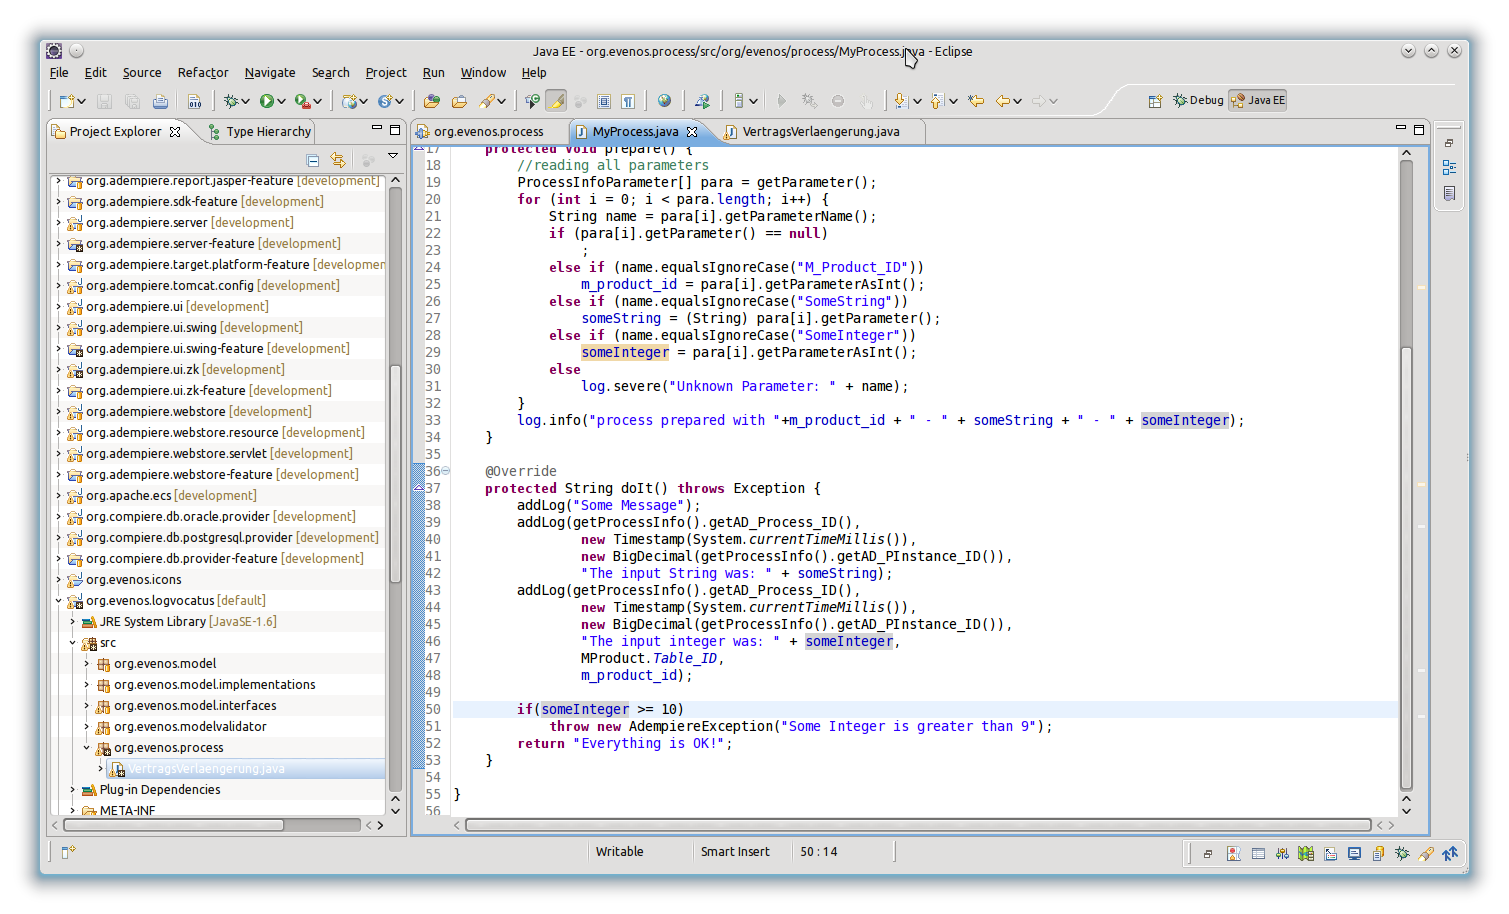Open the Project Explorer view menu dropdown
Image resolution: width=1509 pixels, height=914 pixels.
[393, 156]
